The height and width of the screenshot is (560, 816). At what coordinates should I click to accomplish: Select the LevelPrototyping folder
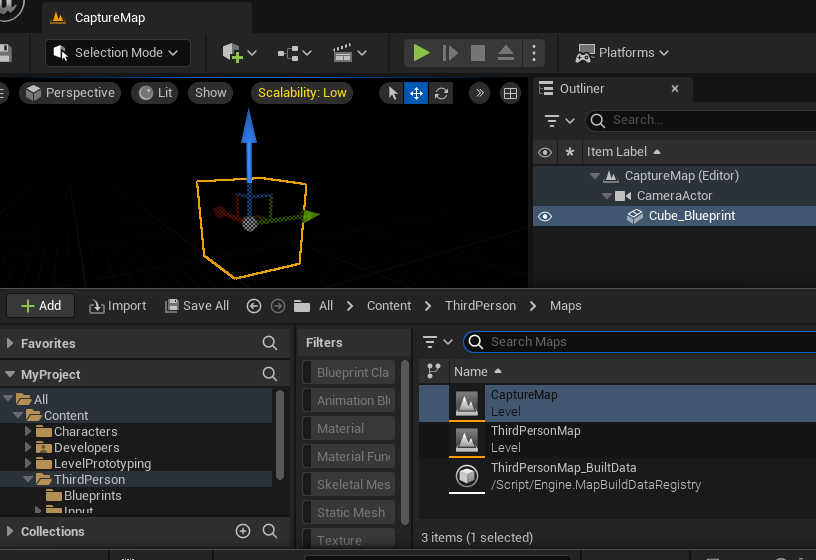point(103,464)
